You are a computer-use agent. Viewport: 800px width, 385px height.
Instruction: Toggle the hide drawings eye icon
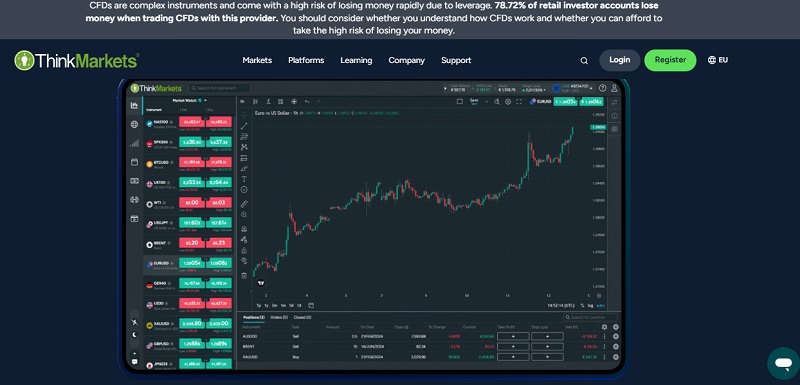pos(244,260)
